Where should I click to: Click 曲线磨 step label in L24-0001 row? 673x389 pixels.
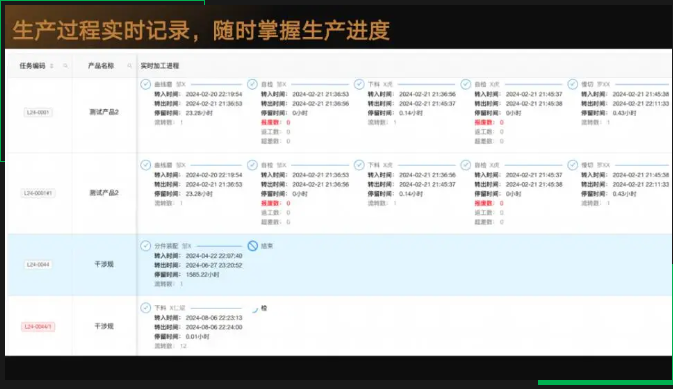[x=163, y=85]
